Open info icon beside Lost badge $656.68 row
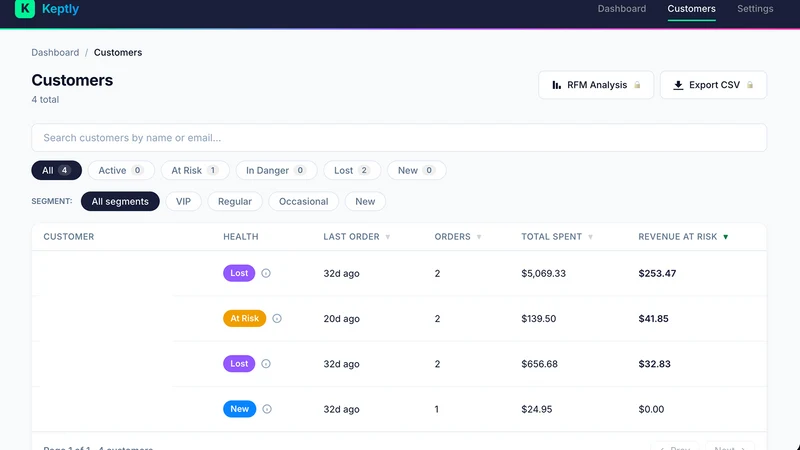This screenshot has height=450, width=800. 266,364
